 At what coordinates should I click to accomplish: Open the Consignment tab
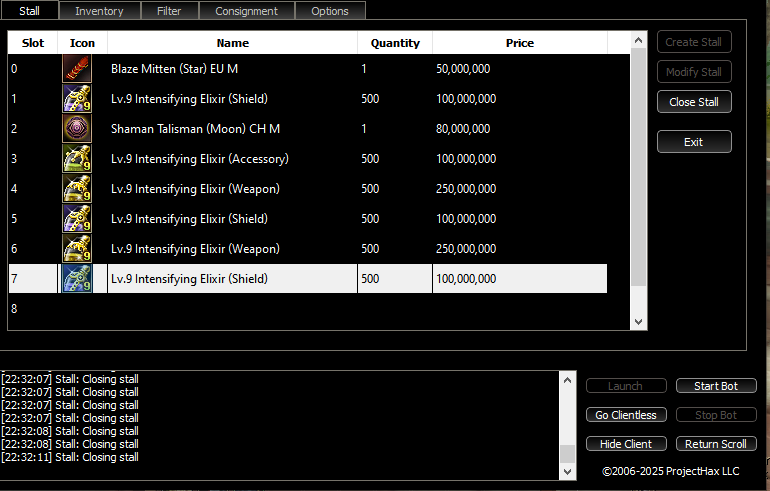246,11
